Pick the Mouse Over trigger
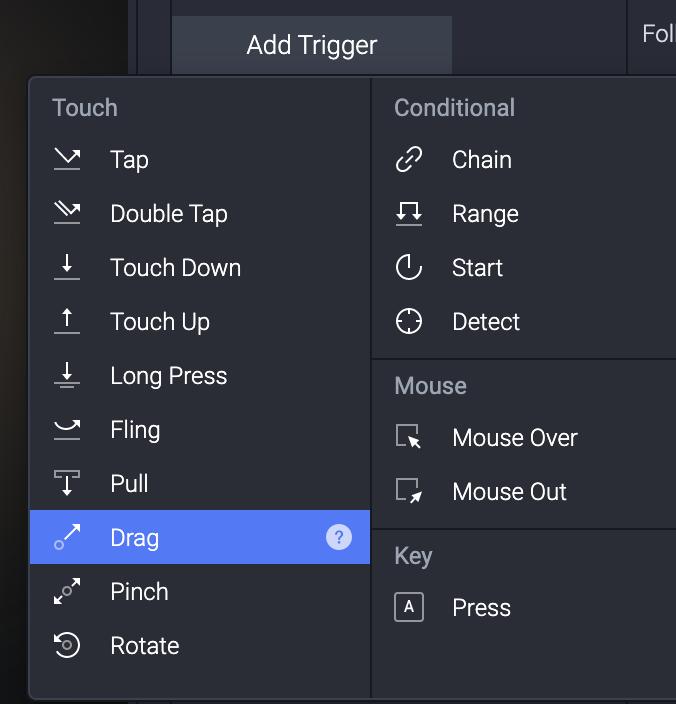 [514, 438]
